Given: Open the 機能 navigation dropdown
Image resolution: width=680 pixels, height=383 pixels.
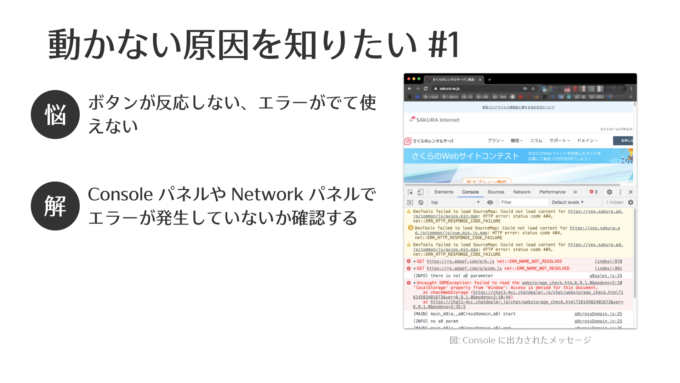Looking at the screenshot, I should [x=517, y=141].
